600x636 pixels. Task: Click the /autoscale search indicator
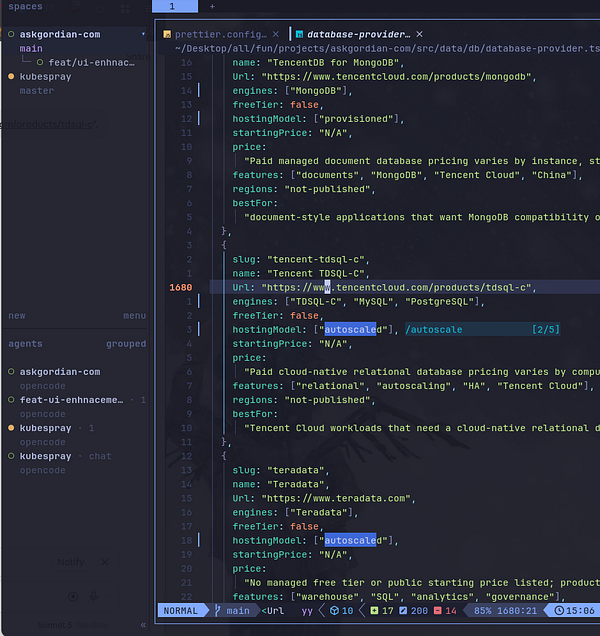click(434, 330)
